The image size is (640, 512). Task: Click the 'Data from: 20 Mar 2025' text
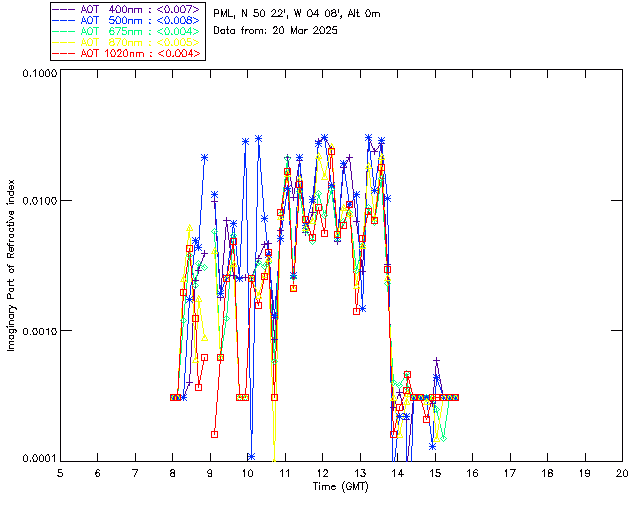pyautogui.click(x=275, y=31)
